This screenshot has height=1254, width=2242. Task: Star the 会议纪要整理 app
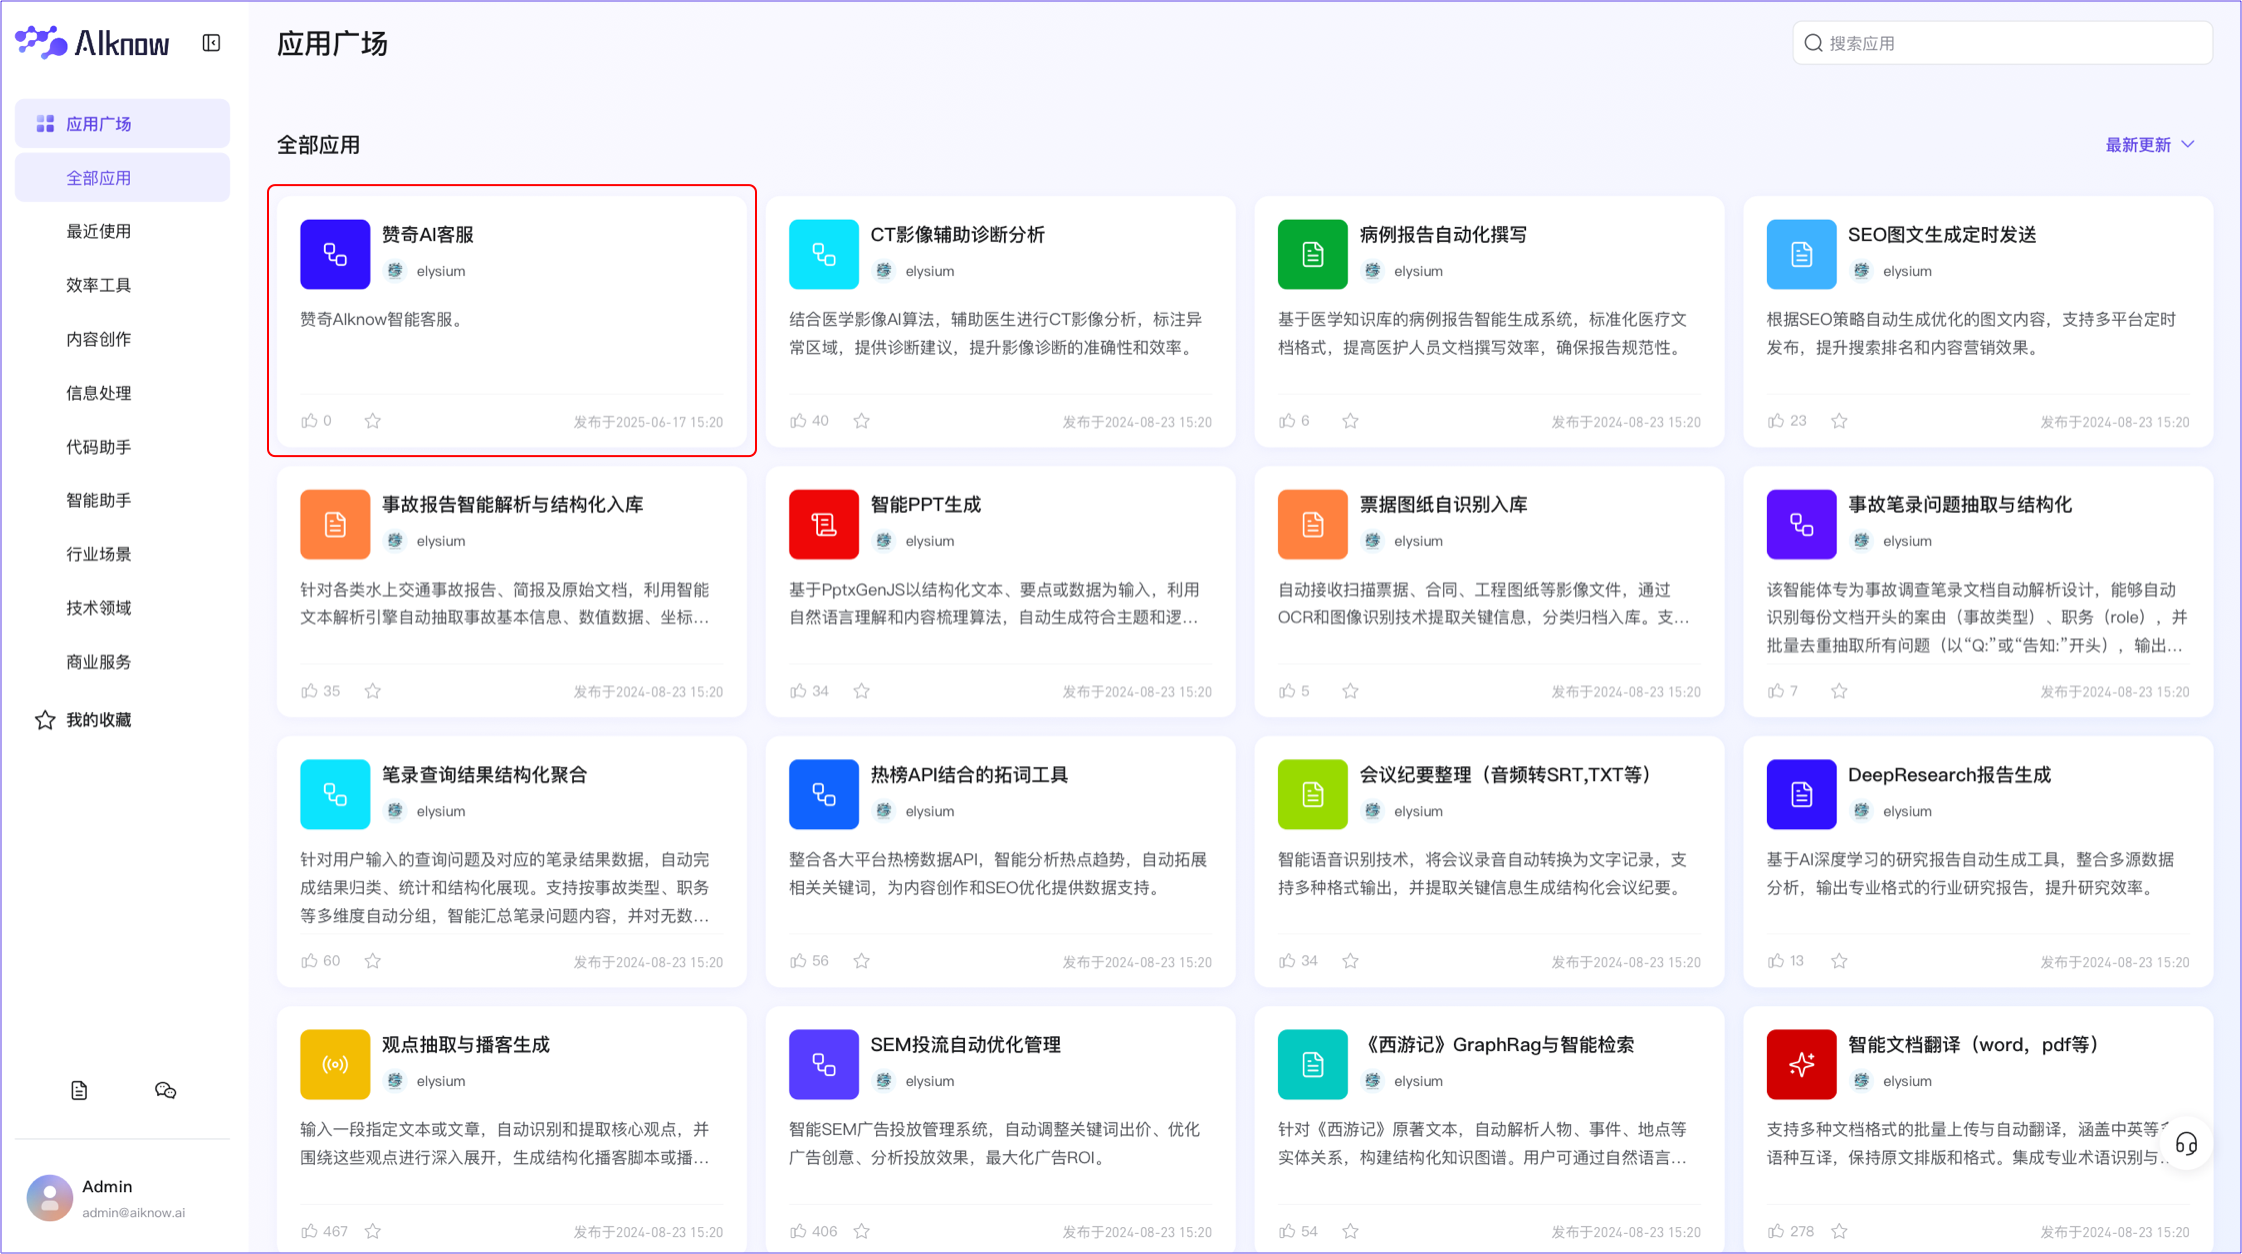pyautogui.click(x=1350, y=960)
